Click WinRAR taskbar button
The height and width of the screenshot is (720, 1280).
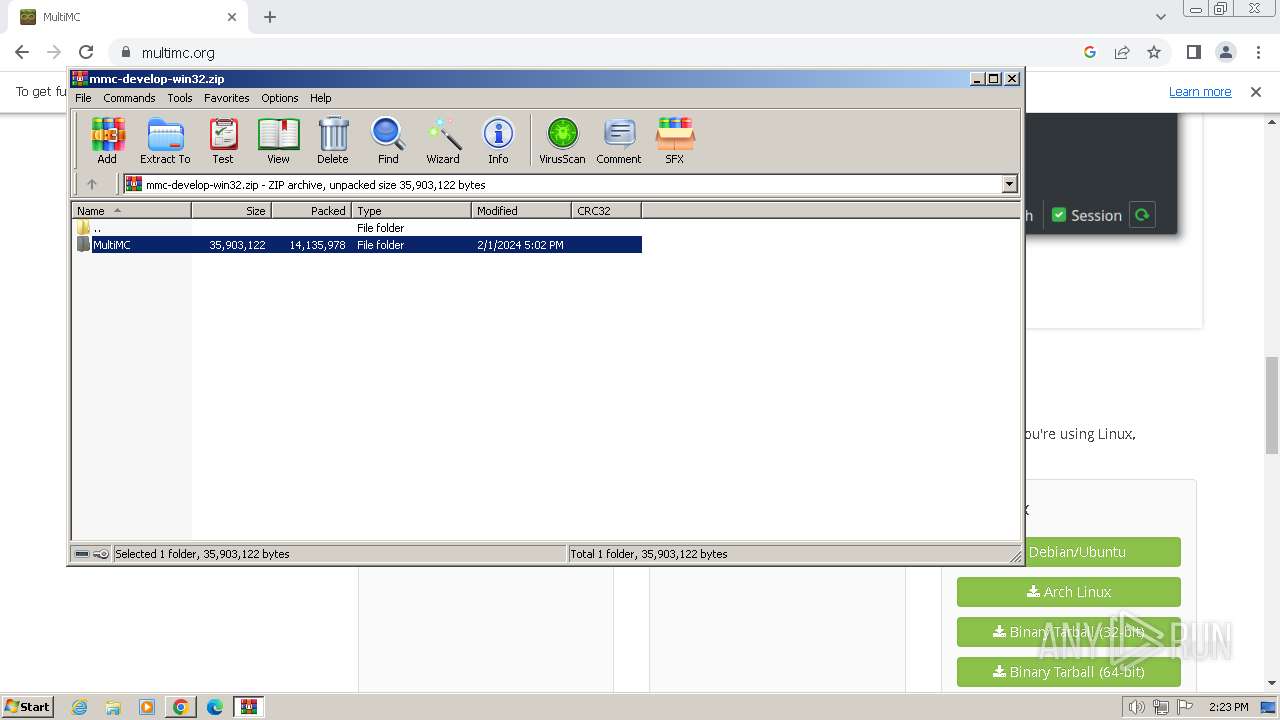[249, 707]
